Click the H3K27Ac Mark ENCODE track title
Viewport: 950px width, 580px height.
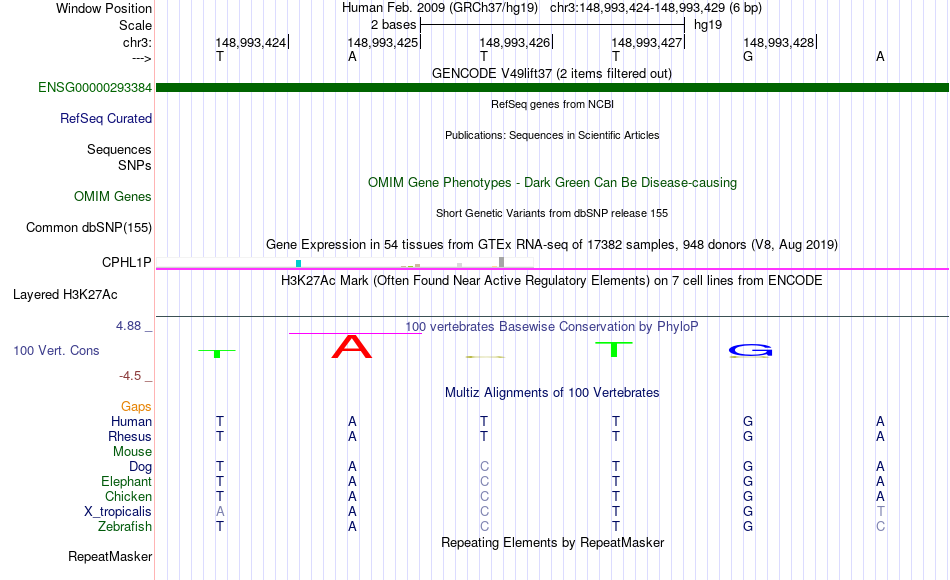pos(552,281)
